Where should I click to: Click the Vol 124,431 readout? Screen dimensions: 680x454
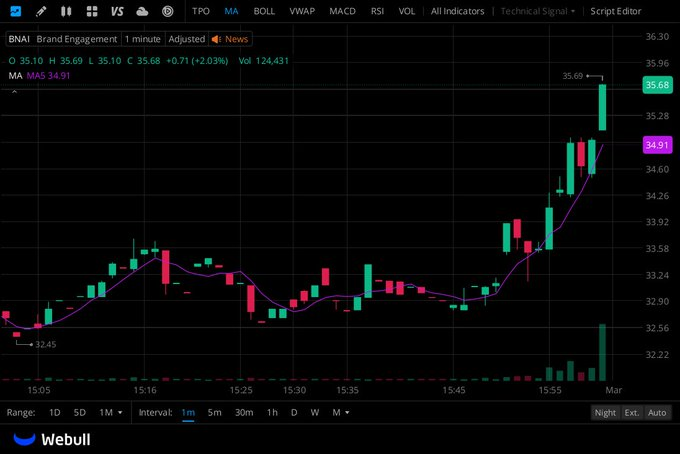(x=263, y=61)
